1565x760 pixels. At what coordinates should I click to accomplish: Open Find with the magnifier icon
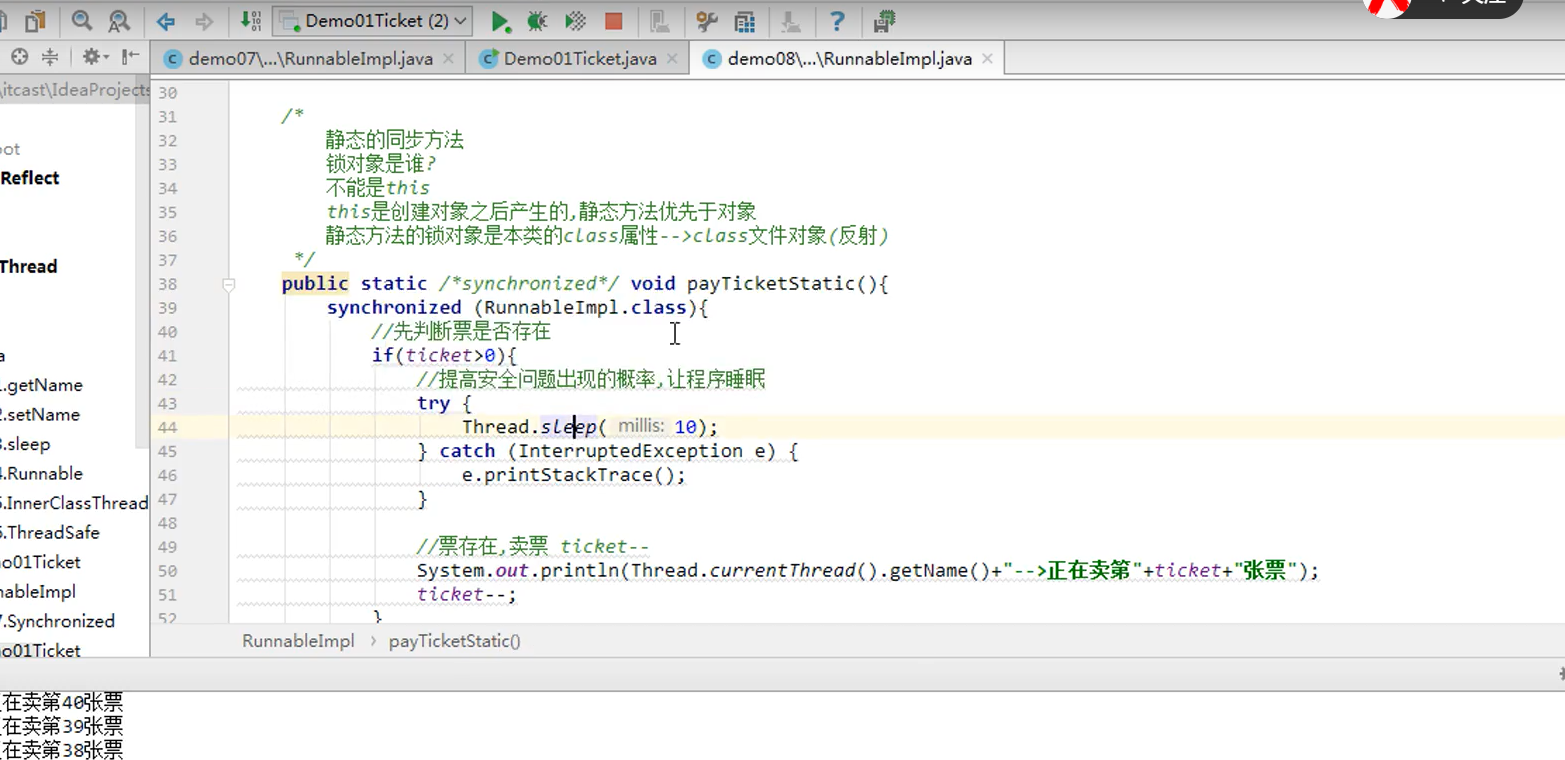click(82, 20)
